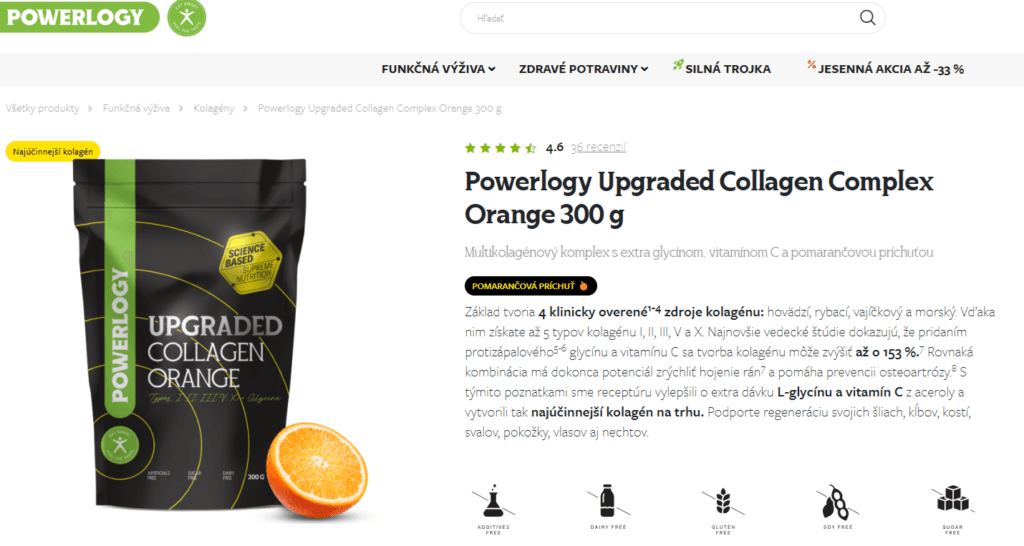This screenshot has height=546, width=1024.
Task: Click the rocket icon beside Silná Trojka
Action: point(678,65)
